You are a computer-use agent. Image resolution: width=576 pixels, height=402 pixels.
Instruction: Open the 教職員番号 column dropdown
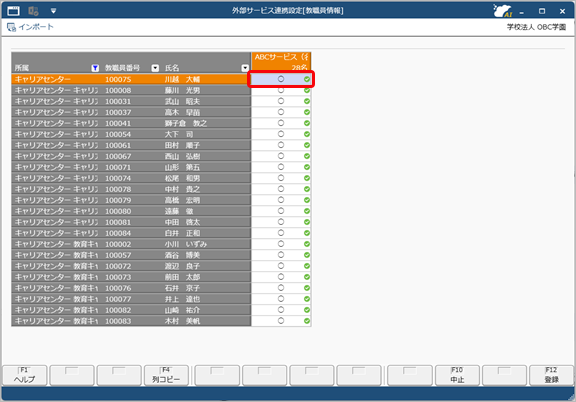pos(155,68)
